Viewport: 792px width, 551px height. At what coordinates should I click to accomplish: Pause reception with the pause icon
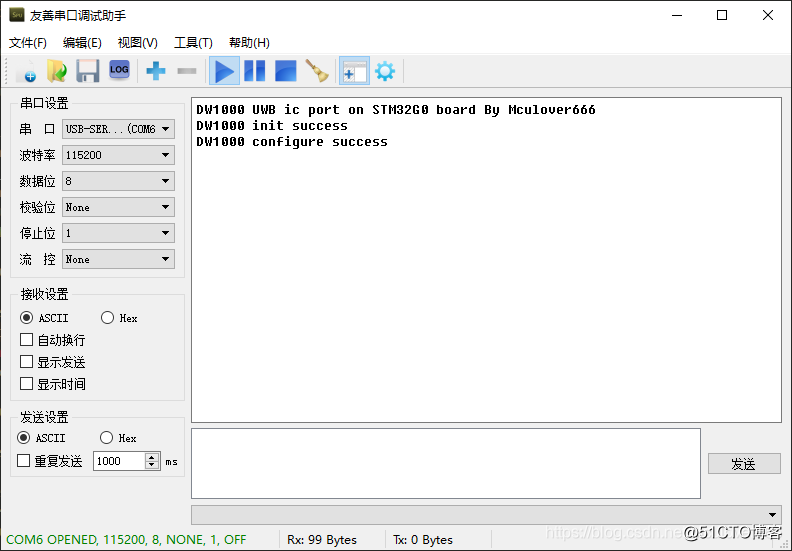255,71
